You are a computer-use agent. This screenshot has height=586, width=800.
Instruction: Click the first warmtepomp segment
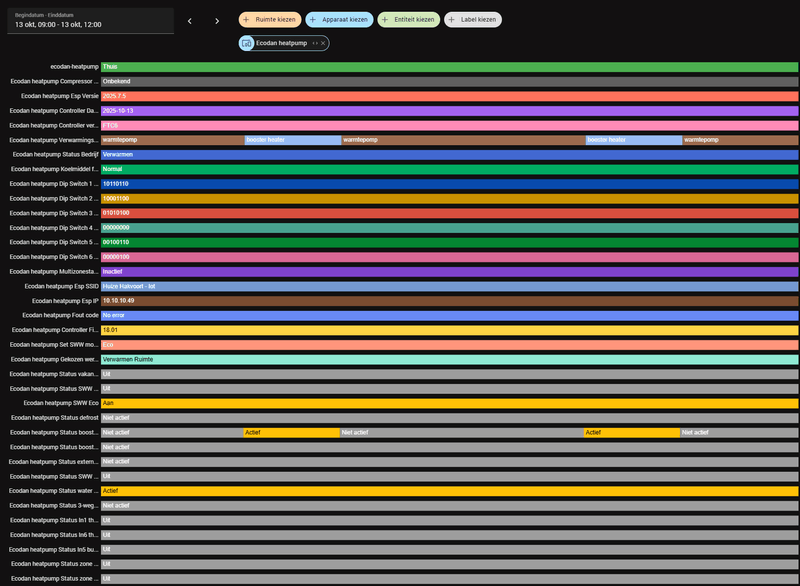pyautogui.click(x=173, y=140)
